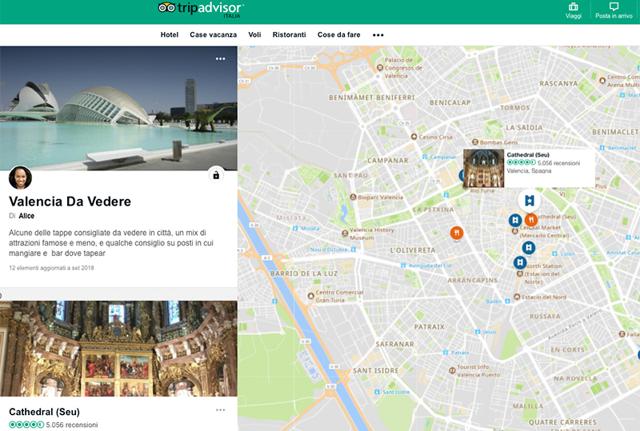The image size is (640, 431).
Task: Click Estacio del Nord map marker
Action: point(517,297)
